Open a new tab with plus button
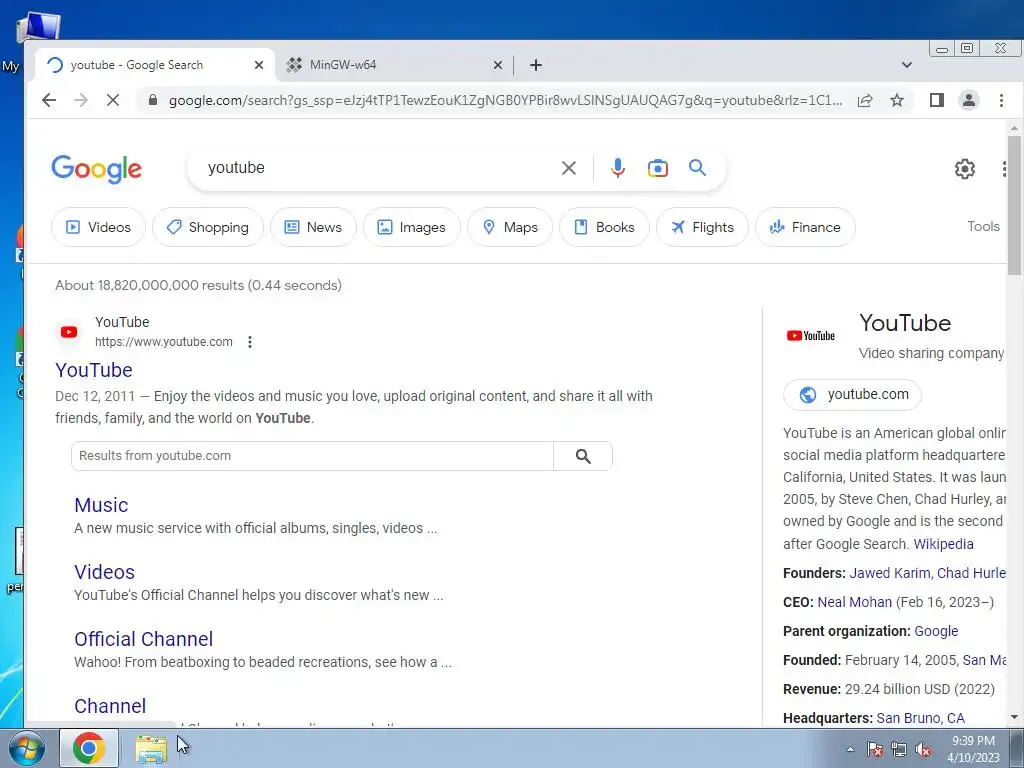The height and width of the screenshot is (768, 1024). point(536,65)
